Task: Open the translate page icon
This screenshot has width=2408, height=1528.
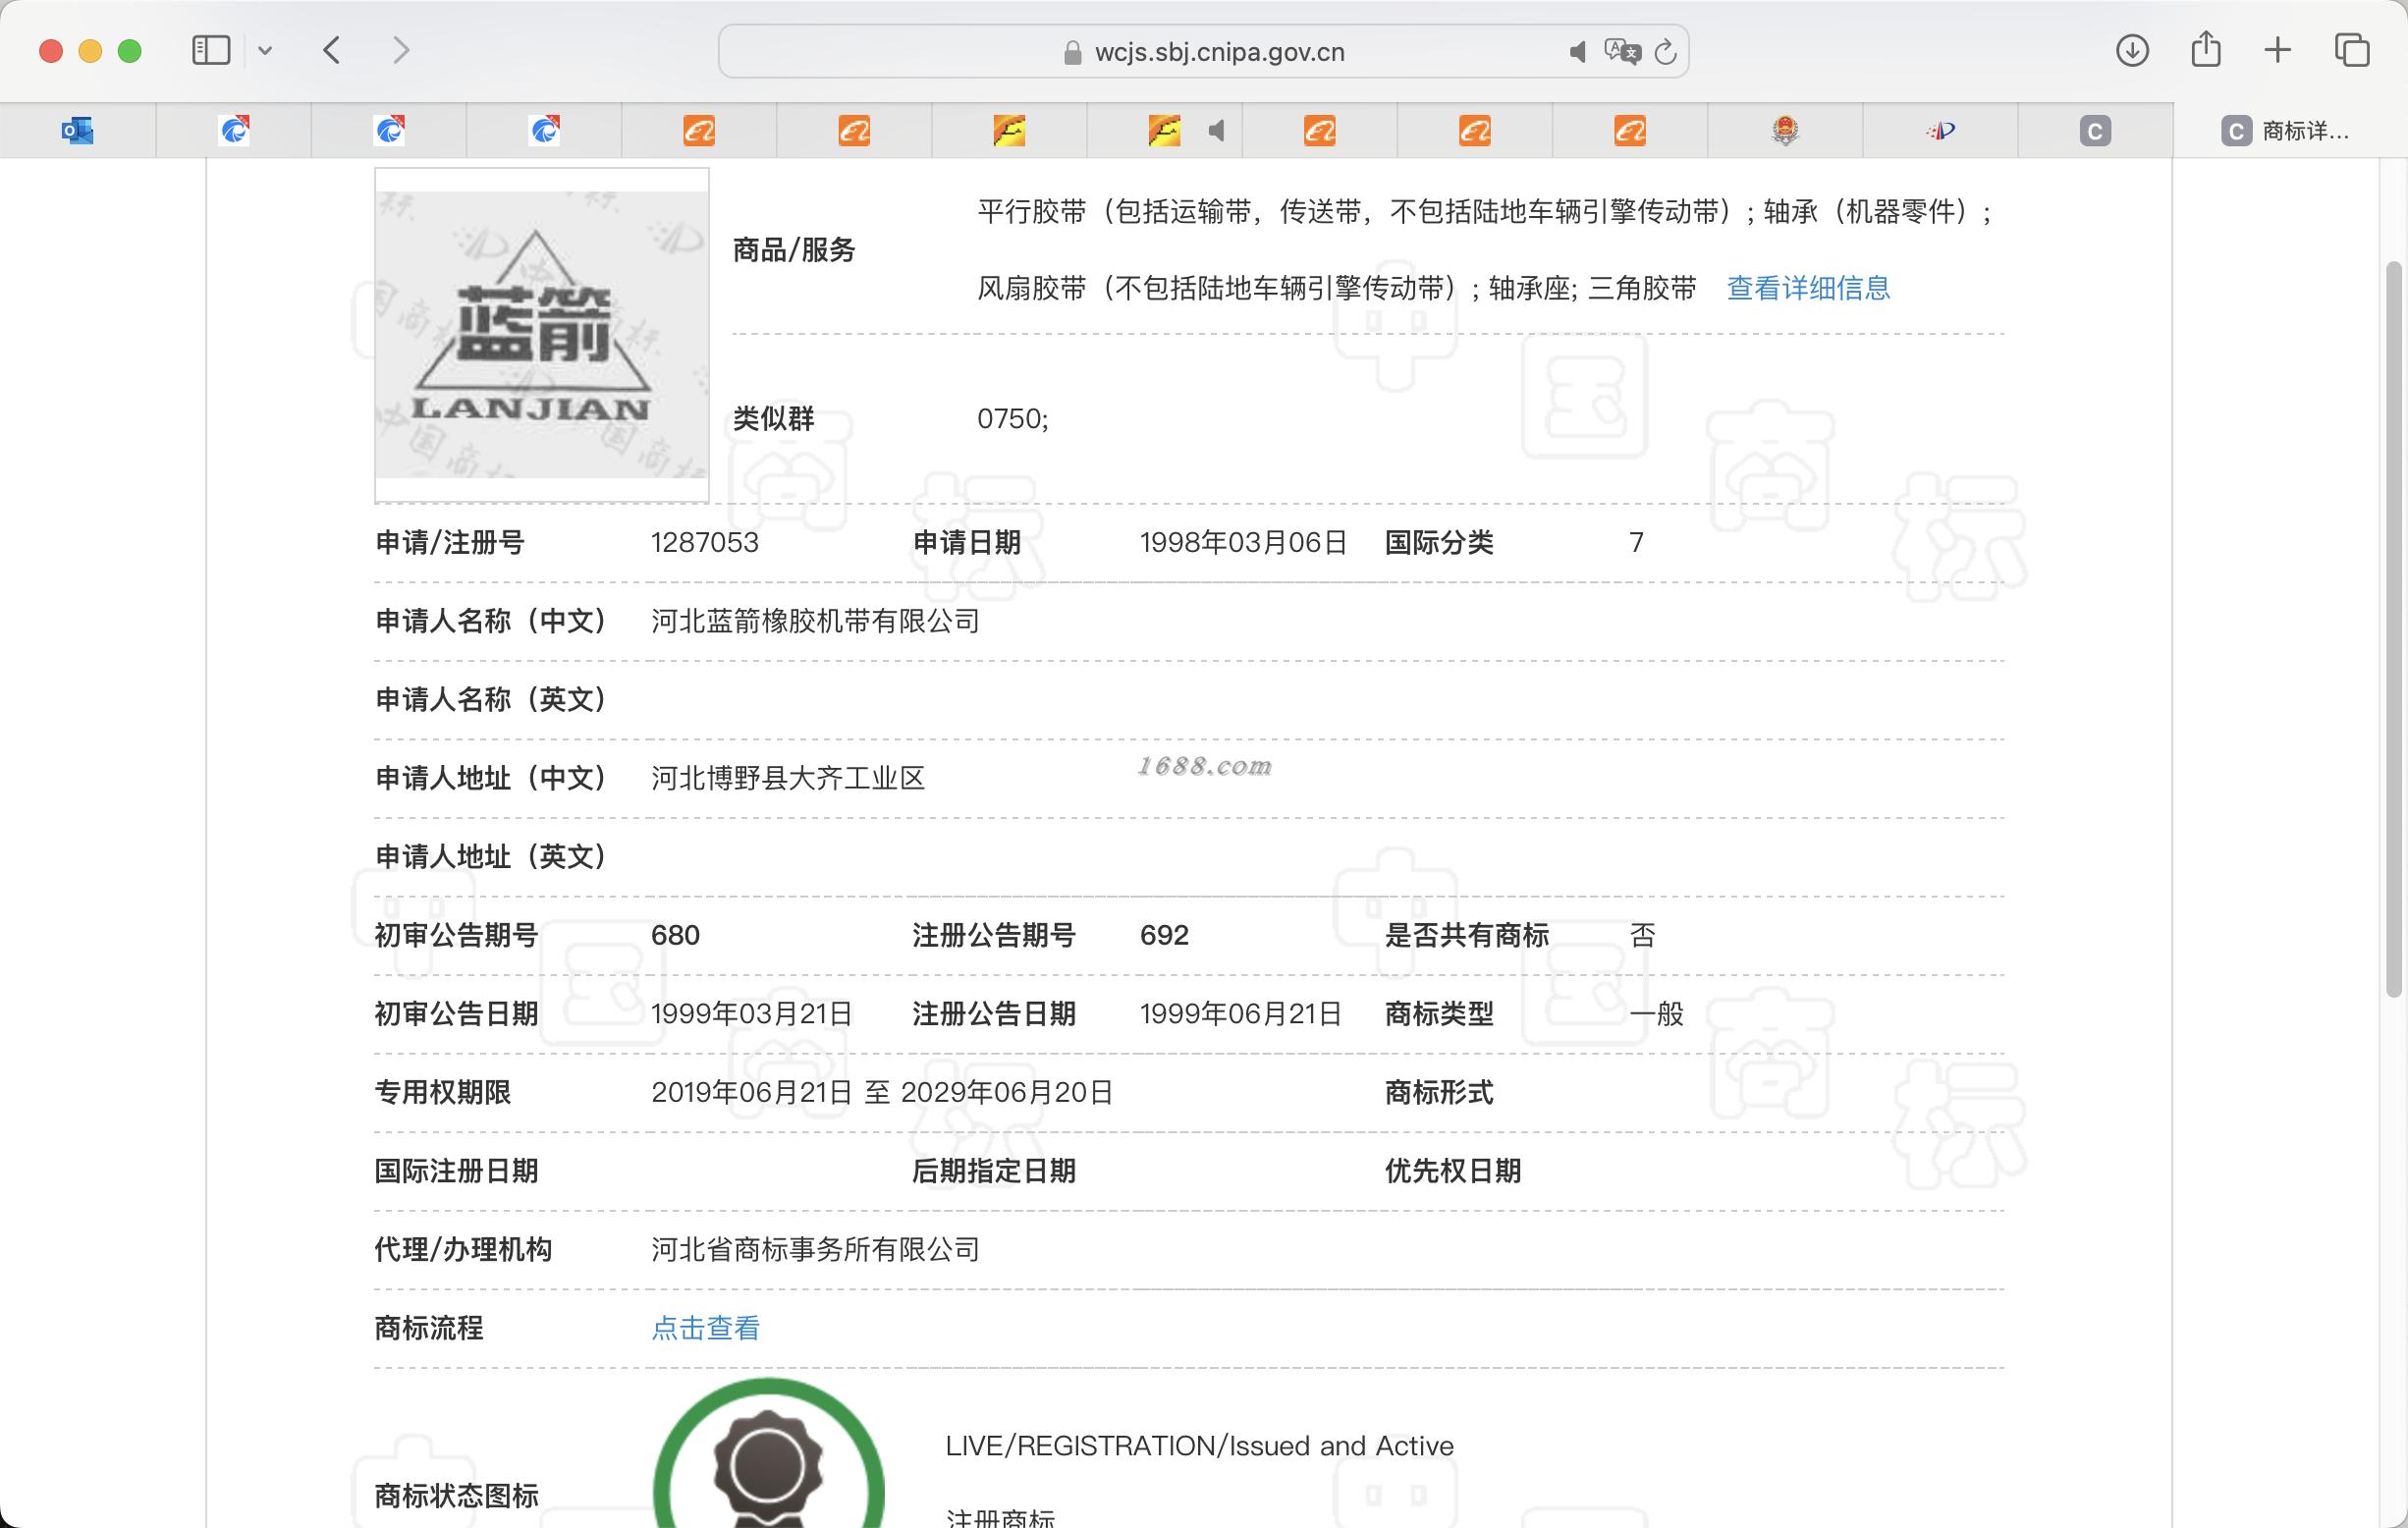Action: (x=1621, y=51)
